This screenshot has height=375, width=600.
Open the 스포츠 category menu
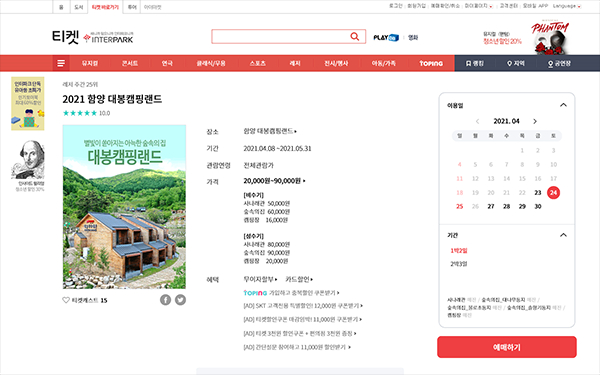258,63
